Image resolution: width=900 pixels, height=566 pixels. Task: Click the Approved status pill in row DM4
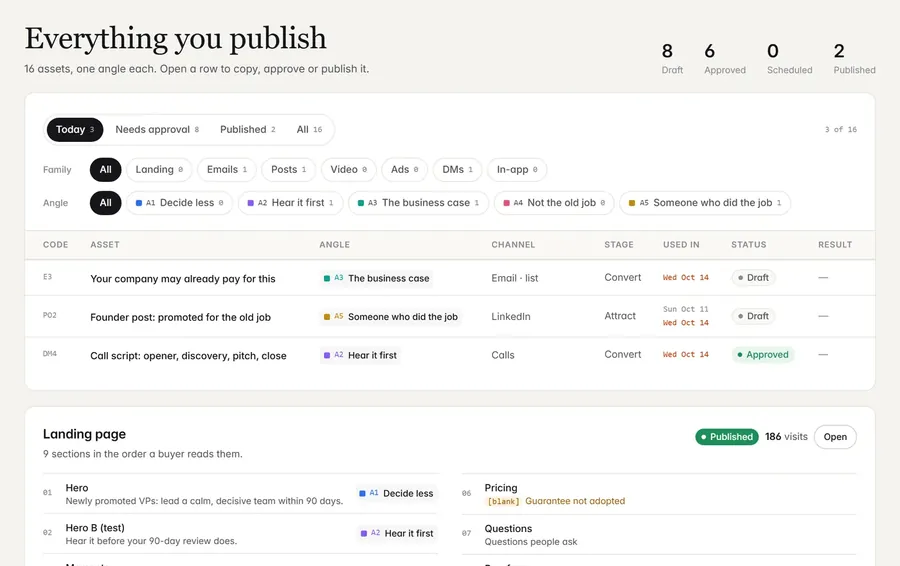tap(763, 355)
